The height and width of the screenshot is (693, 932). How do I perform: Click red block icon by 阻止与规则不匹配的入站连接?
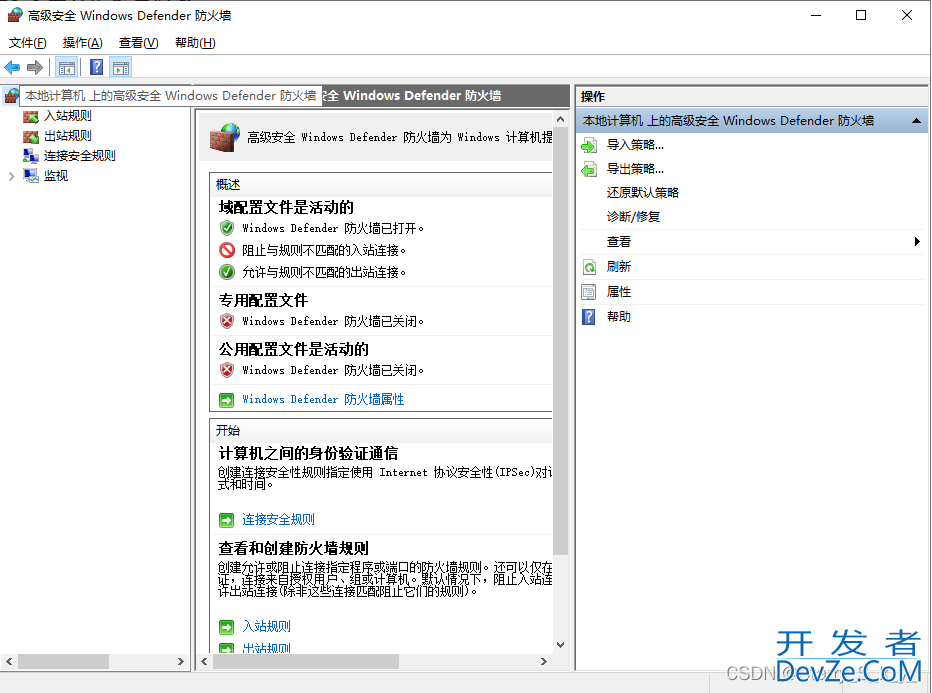227,250
